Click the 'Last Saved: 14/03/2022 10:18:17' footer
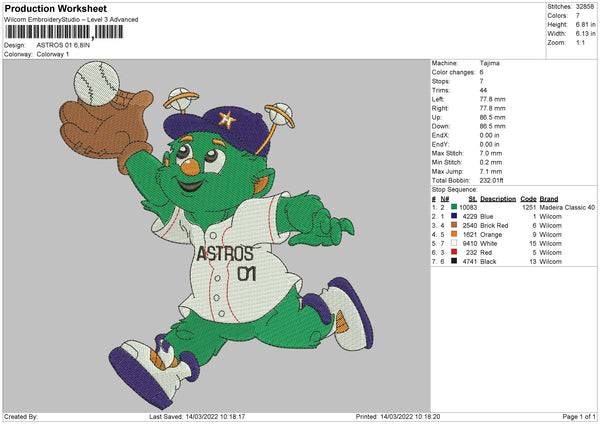The width and height of the screenshot is (600, 424). pos(197,417)
